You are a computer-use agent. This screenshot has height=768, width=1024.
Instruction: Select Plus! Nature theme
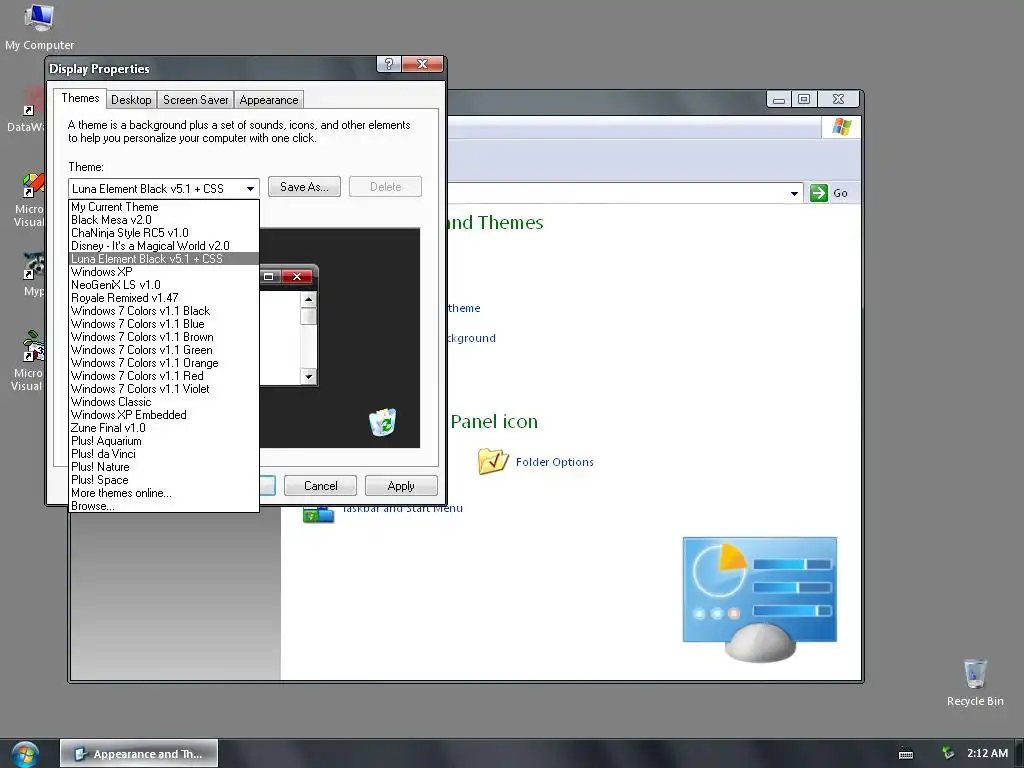pyautogui.click(x=164, y=467)
